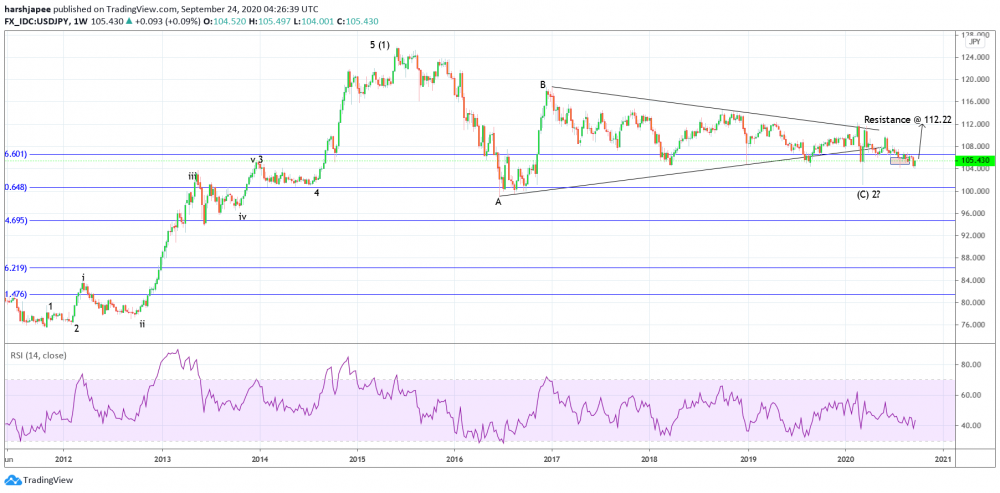Screen dimensions: 1000x493
Task: Click the '6.219)' Fibonacci level label
Action: point(15,268)
